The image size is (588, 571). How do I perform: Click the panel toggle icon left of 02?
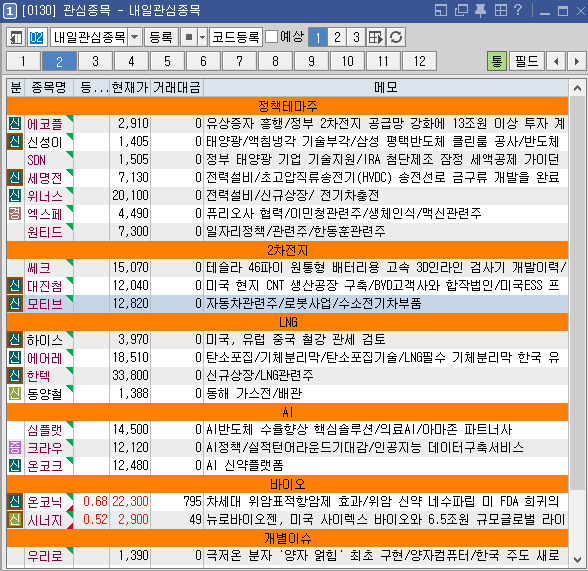coord(16,37)
